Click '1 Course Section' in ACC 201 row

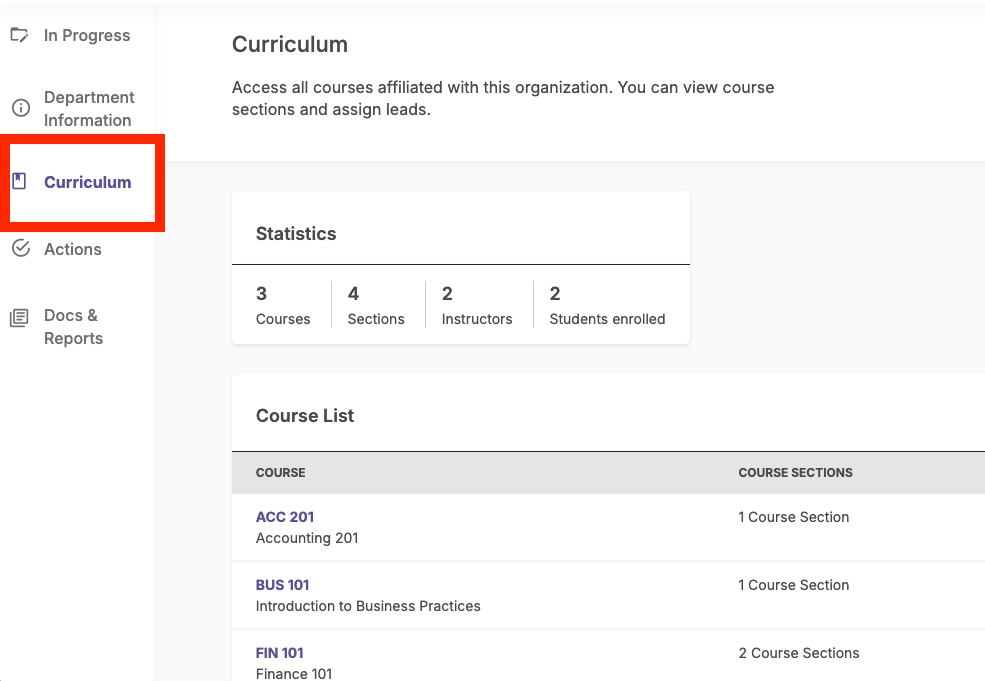coord(793,517)
